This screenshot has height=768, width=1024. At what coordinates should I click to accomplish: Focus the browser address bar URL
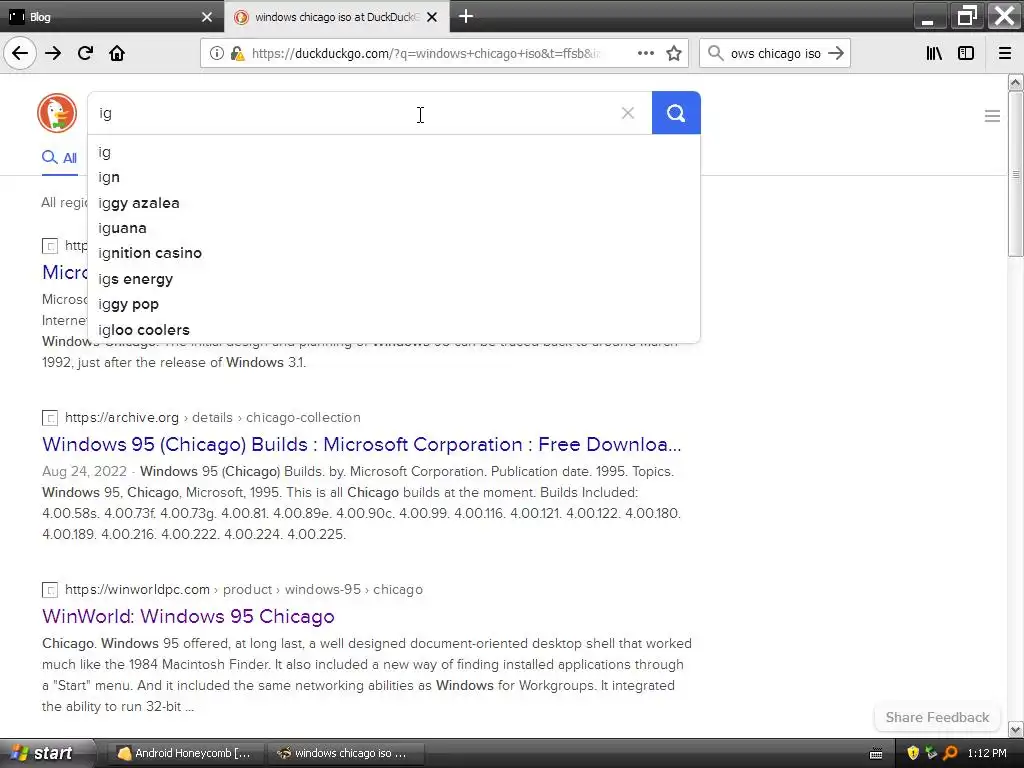(424, 54)
